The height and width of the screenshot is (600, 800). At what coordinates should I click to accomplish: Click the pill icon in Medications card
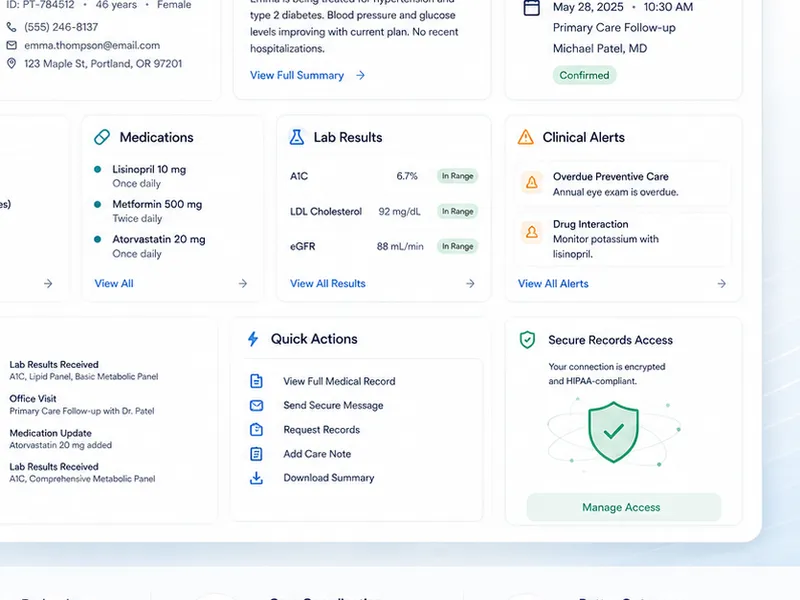(102, 137)
